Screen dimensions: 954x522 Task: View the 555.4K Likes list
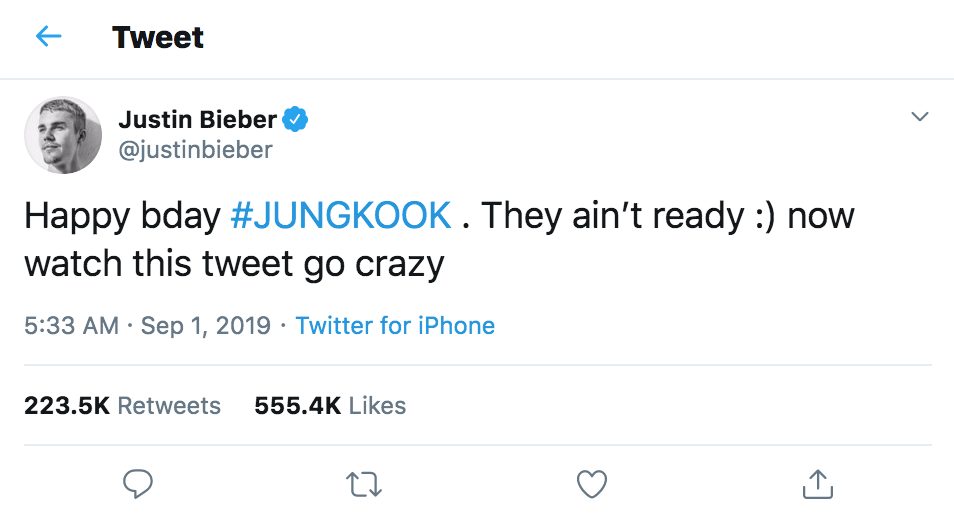point(330,405)
